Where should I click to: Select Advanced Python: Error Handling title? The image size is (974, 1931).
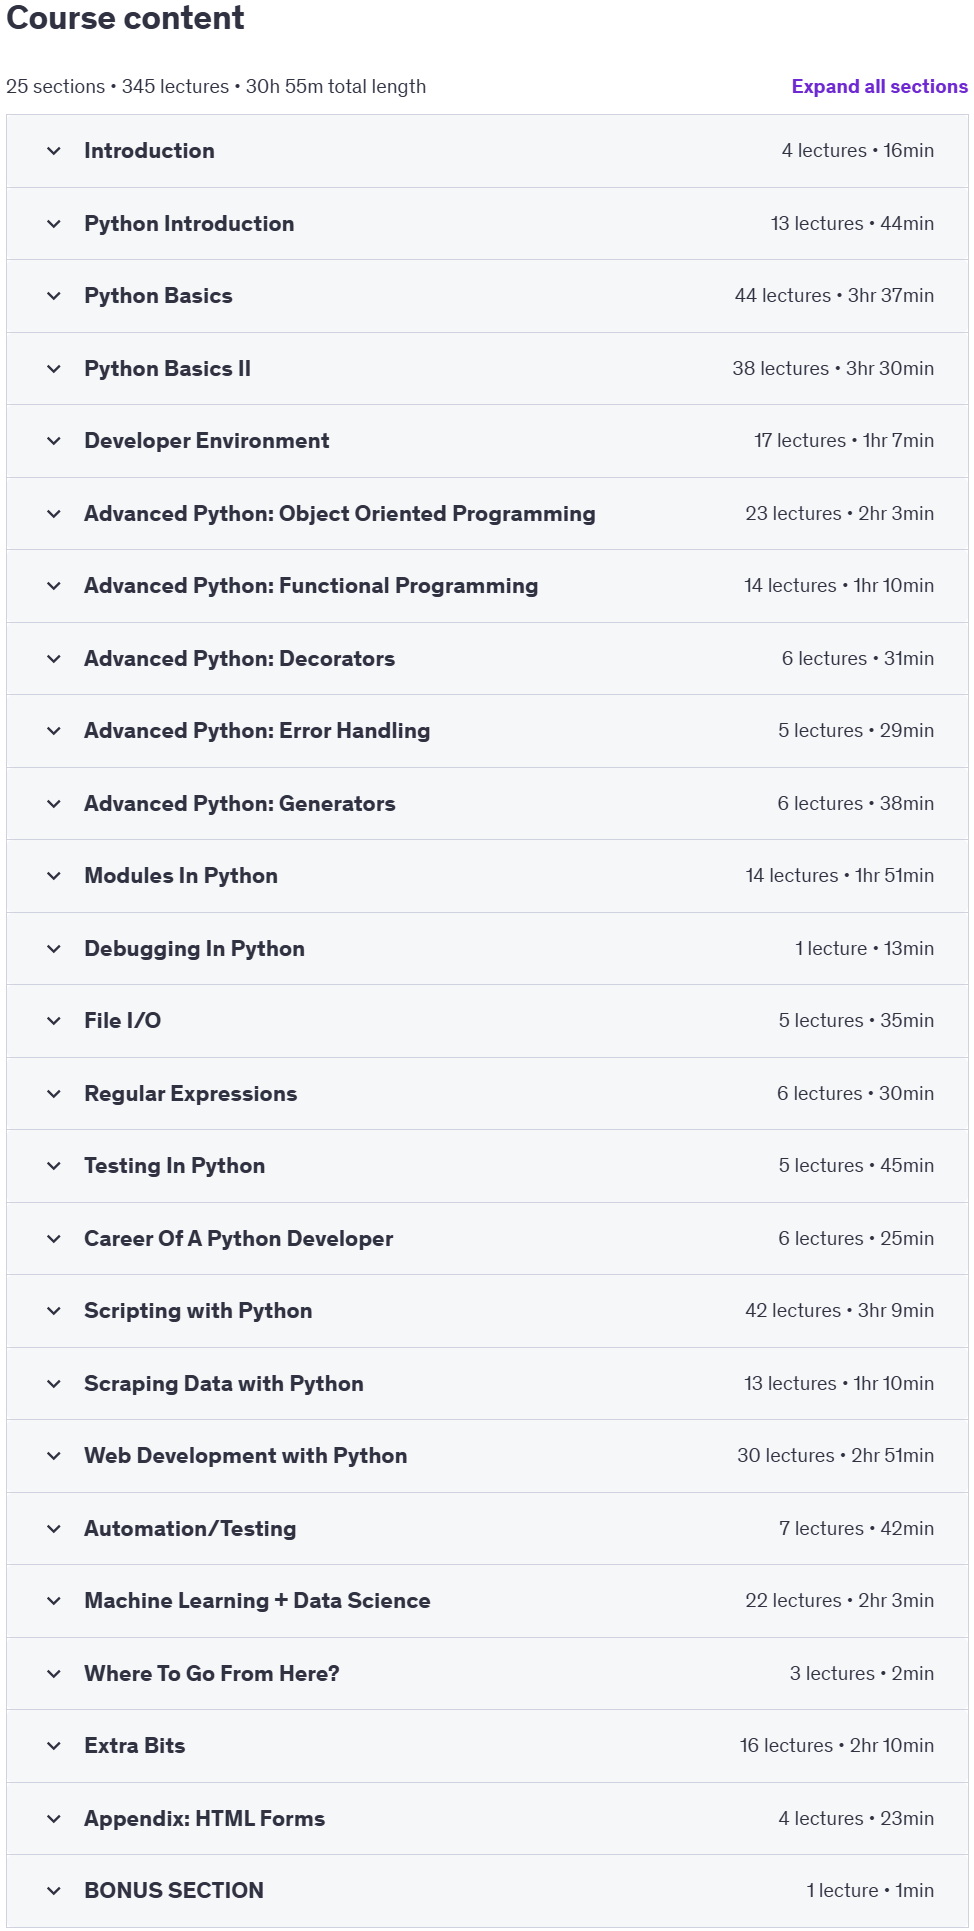[257, 731]
